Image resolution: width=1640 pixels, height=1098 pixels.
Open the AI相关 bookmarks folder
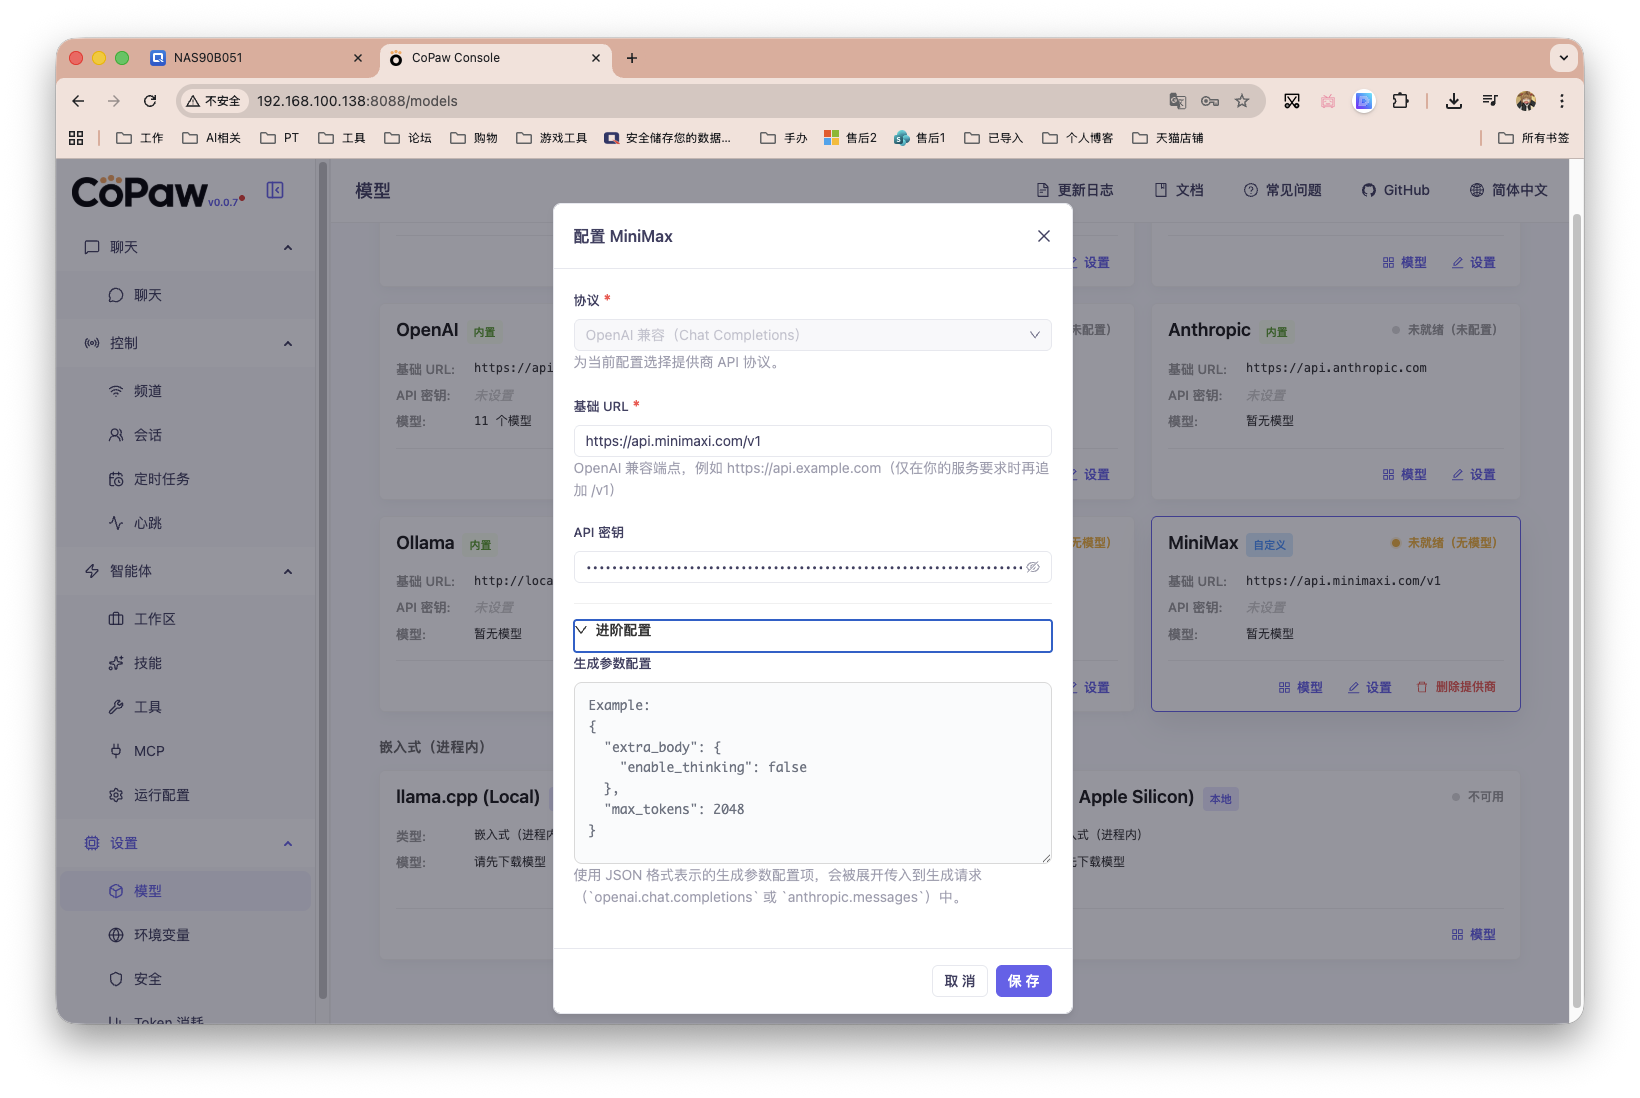(x=212, y=138)
